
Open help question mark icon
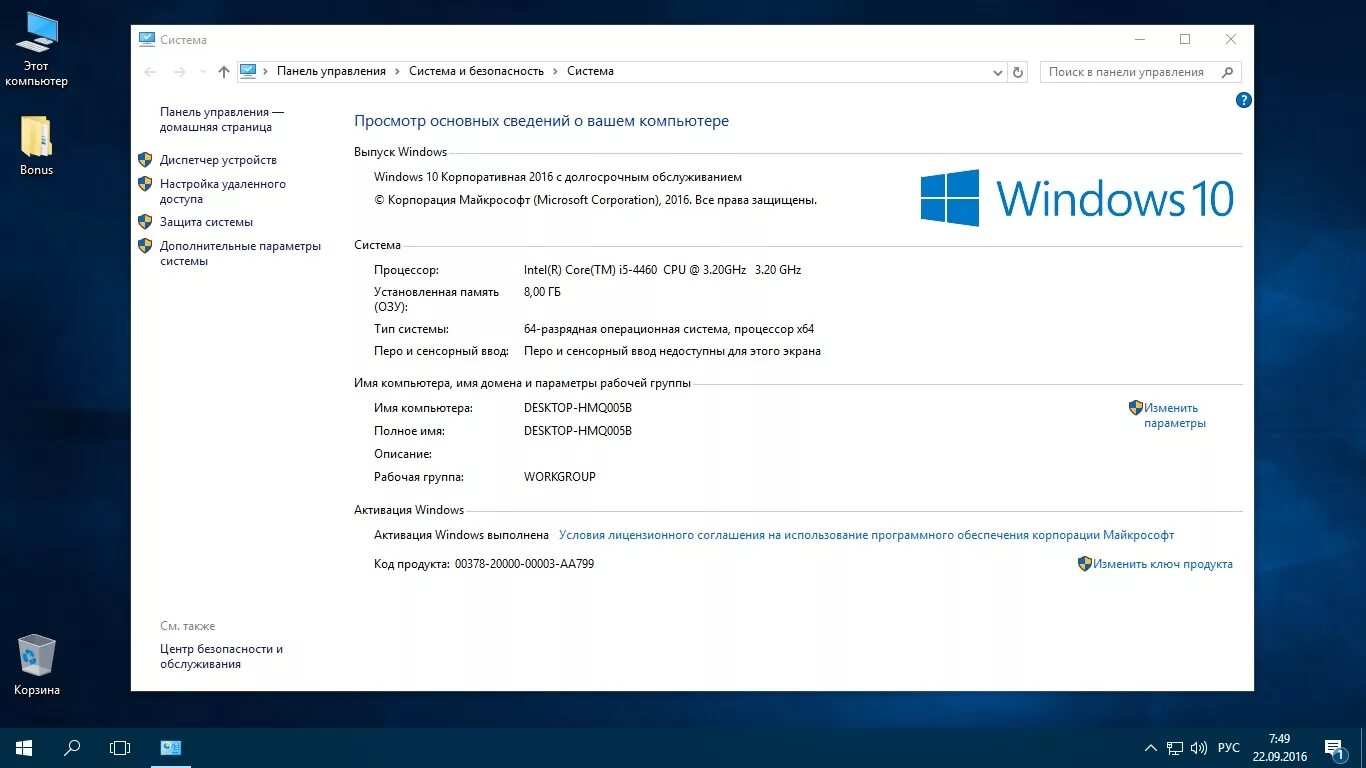coord(1244,100)
